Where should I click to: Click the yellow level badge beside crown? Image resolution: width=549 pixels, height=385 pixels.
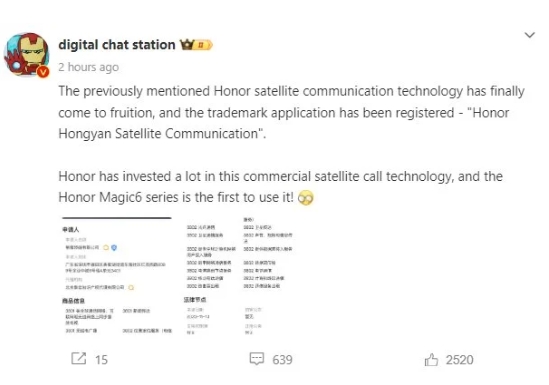[203, 45]
